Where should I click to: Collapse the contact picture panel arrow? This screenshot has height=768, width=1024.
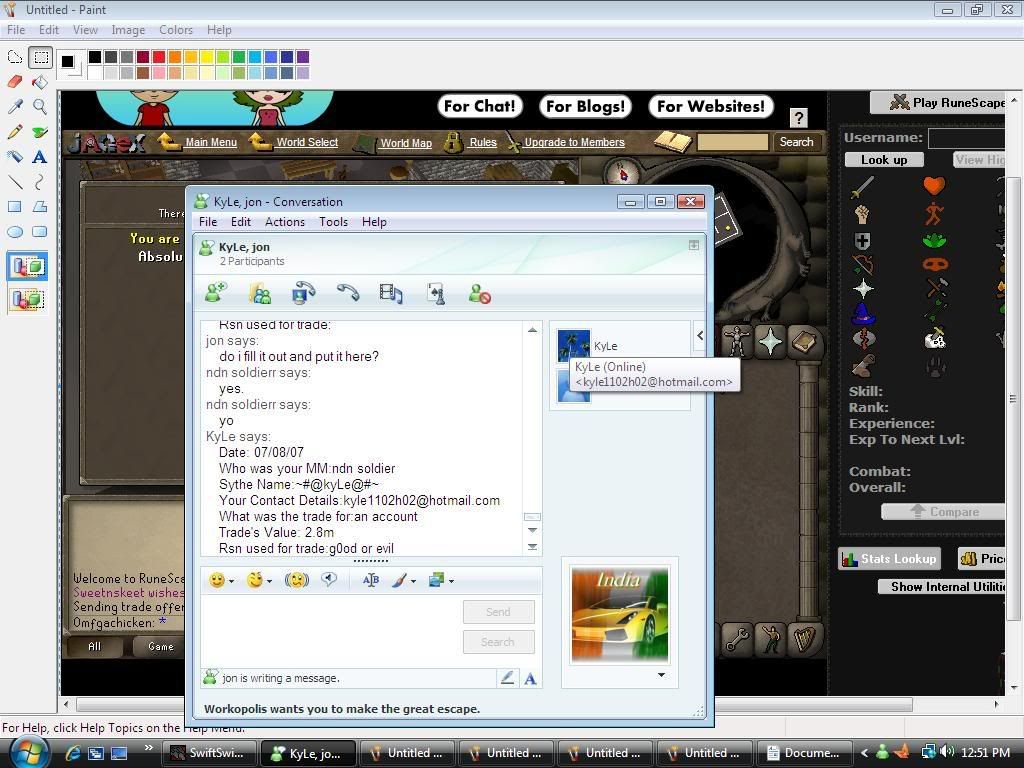699,336
